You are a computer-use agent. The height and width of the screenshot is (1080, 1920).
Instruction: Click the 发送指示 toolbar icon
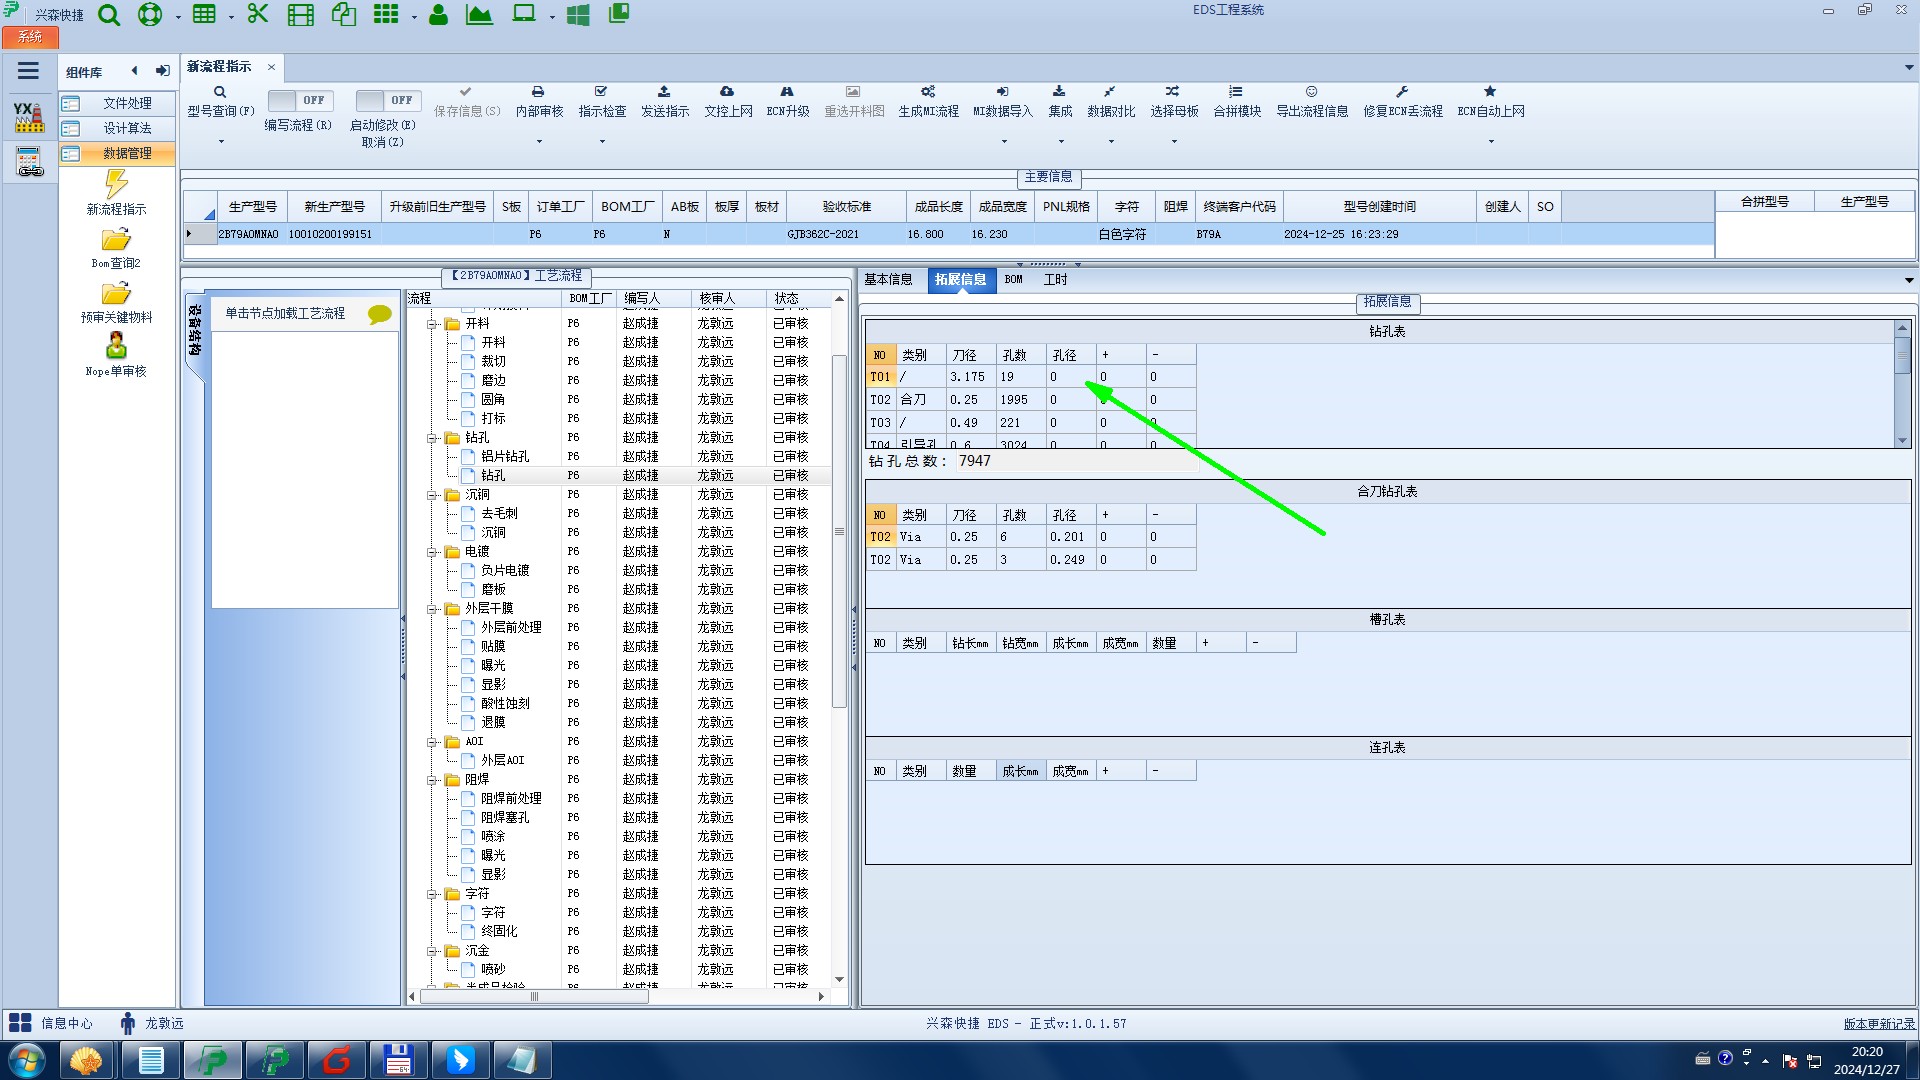point(664,91)
